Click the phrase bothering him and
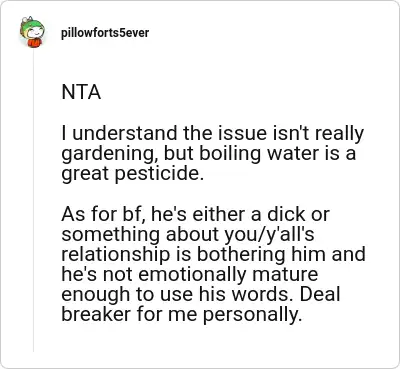The height and width of the screenshot is (369, 400). [281, 255]
